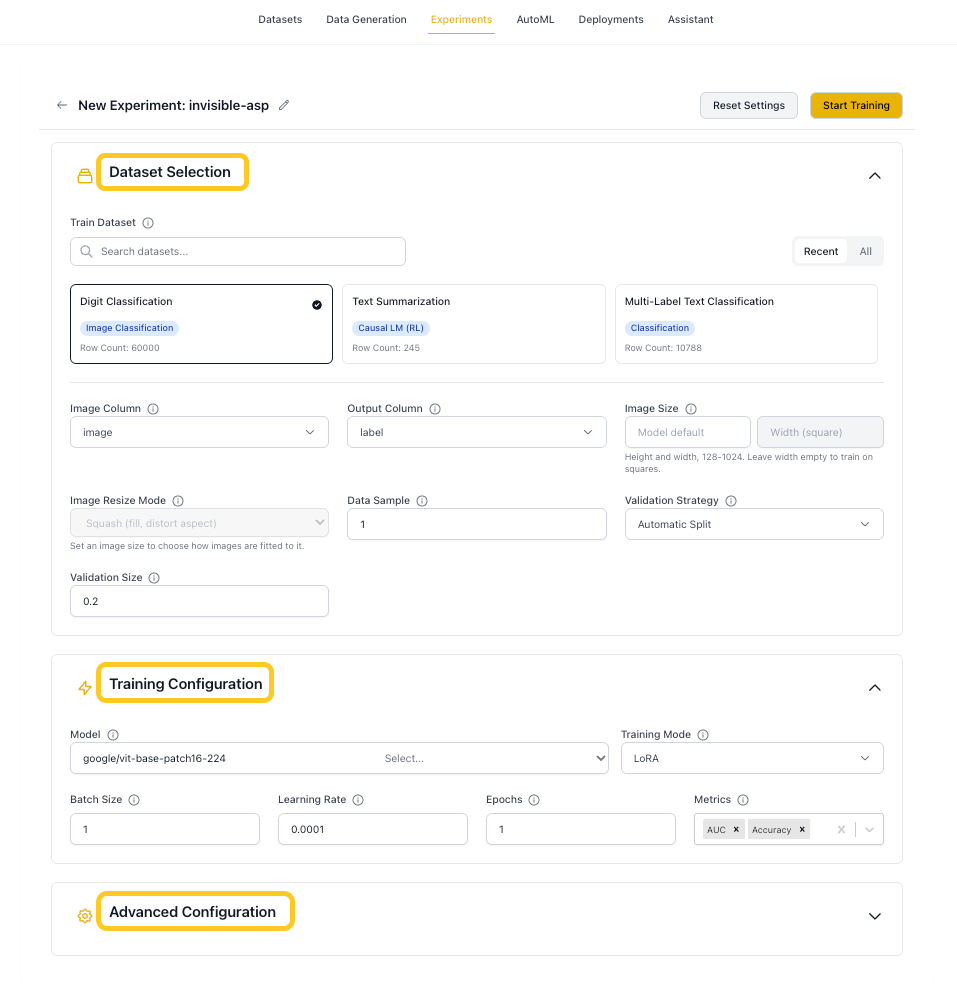
Task: Click info icon next to Train Dataset
Action: [148, 223]
